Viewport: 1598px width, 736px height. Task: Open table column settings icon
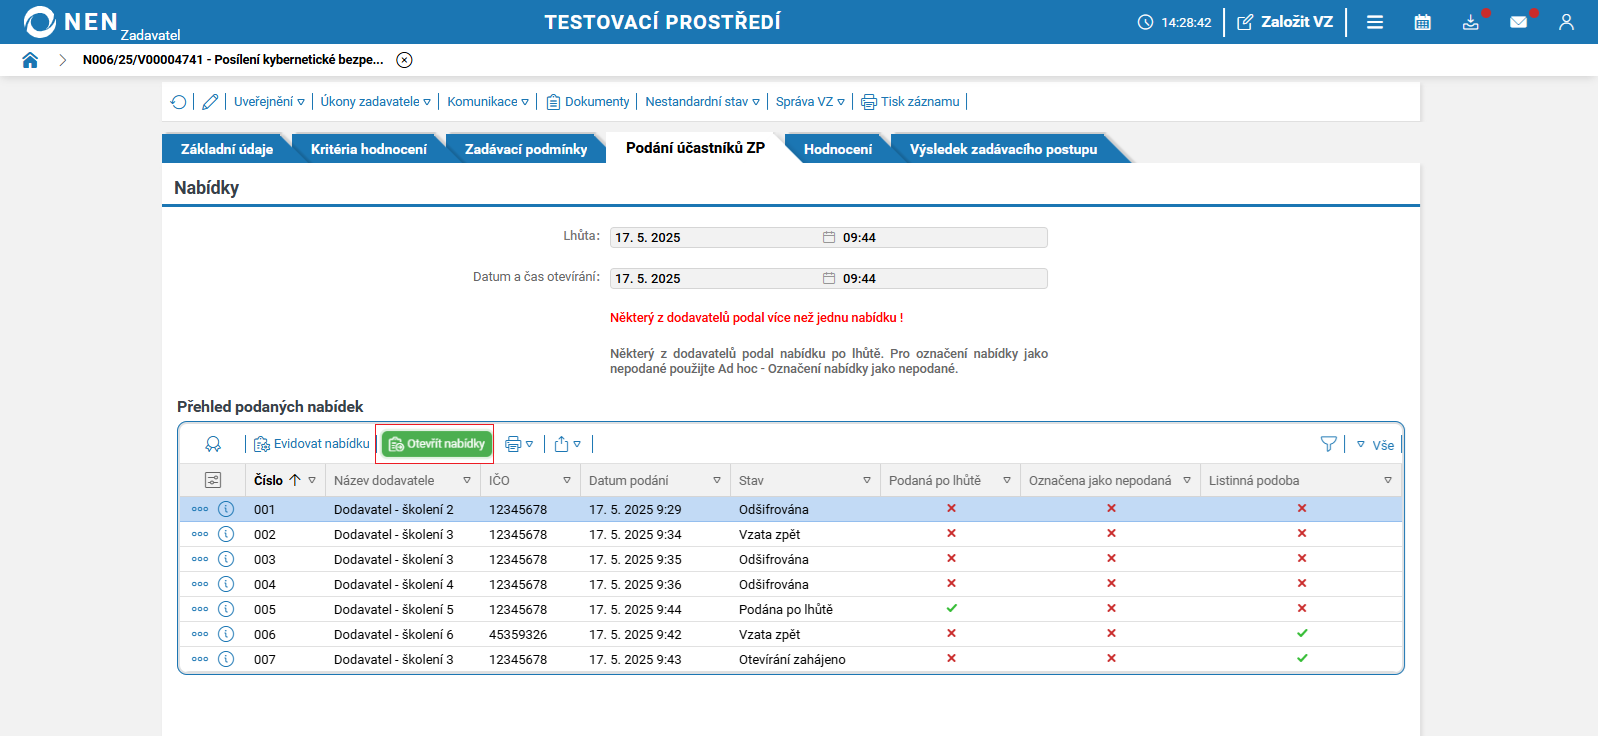click(212, 480)
